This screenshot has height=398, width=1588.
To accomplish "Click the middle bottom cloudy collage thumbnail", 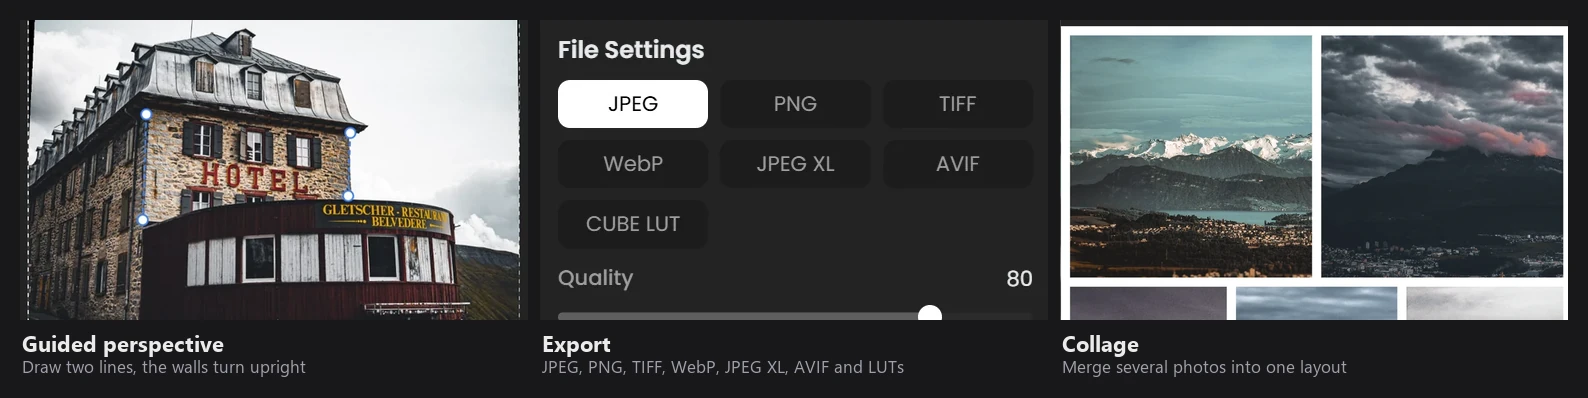I will (1316, 303).
